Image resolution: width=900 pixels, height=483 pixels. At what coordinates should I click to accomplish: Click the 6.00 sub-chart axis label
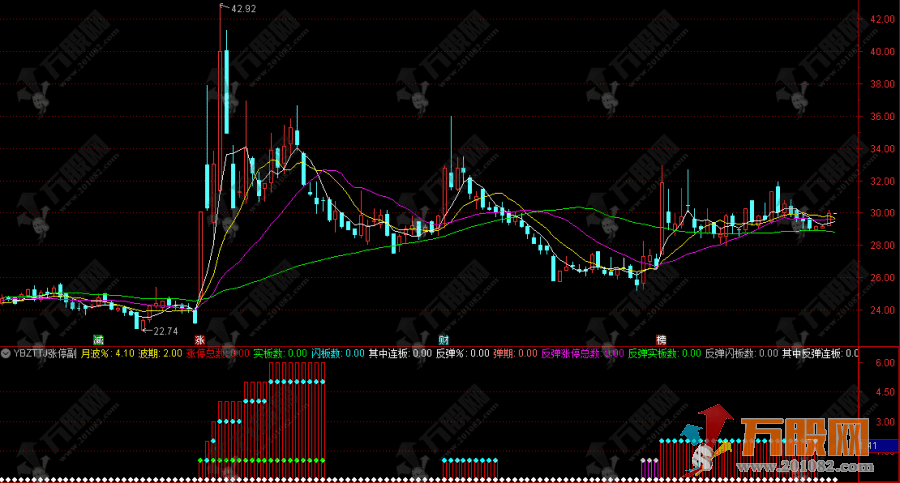[884, 364]
